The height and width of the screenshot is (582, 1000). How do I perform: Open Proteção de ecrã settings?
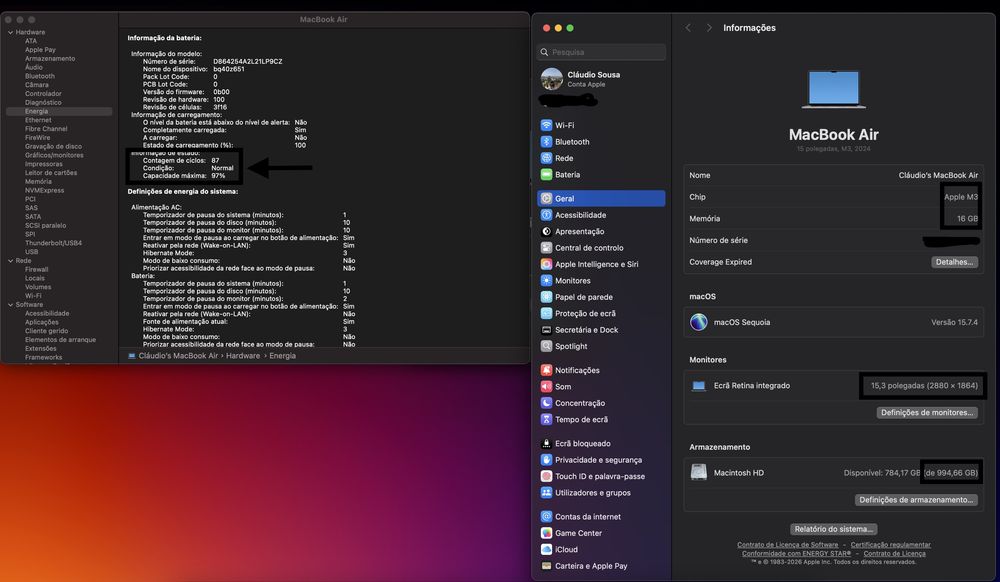pos(601,314)
